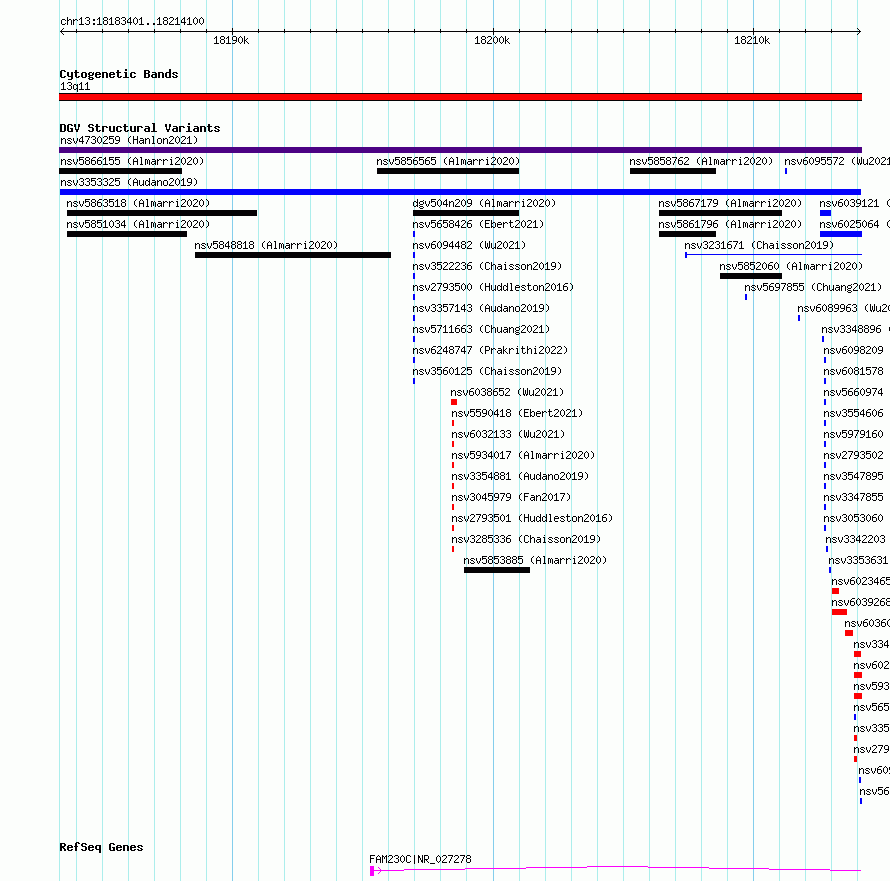The height and width of the screenshot is (881, 890).
Task: Select the red 13q11 cytogenetic band bar
Action: click(460, 97)
